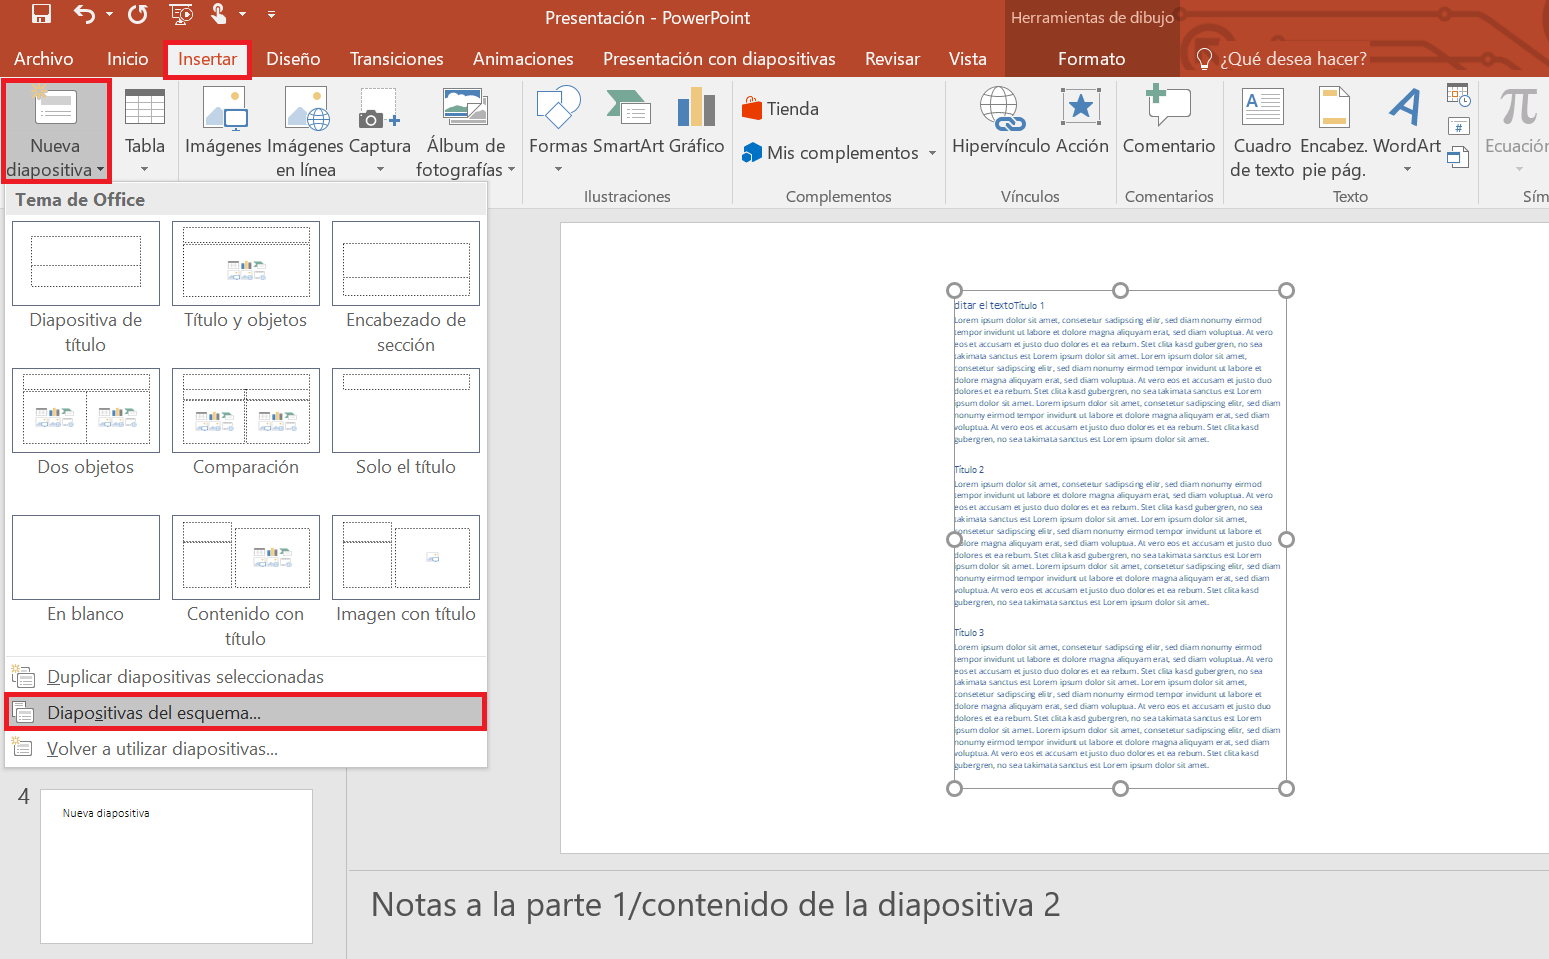The image size is (1549, 959).
Task: Pick Imagen con título layout
Action: pyautogui.click(x=406, y=570)
